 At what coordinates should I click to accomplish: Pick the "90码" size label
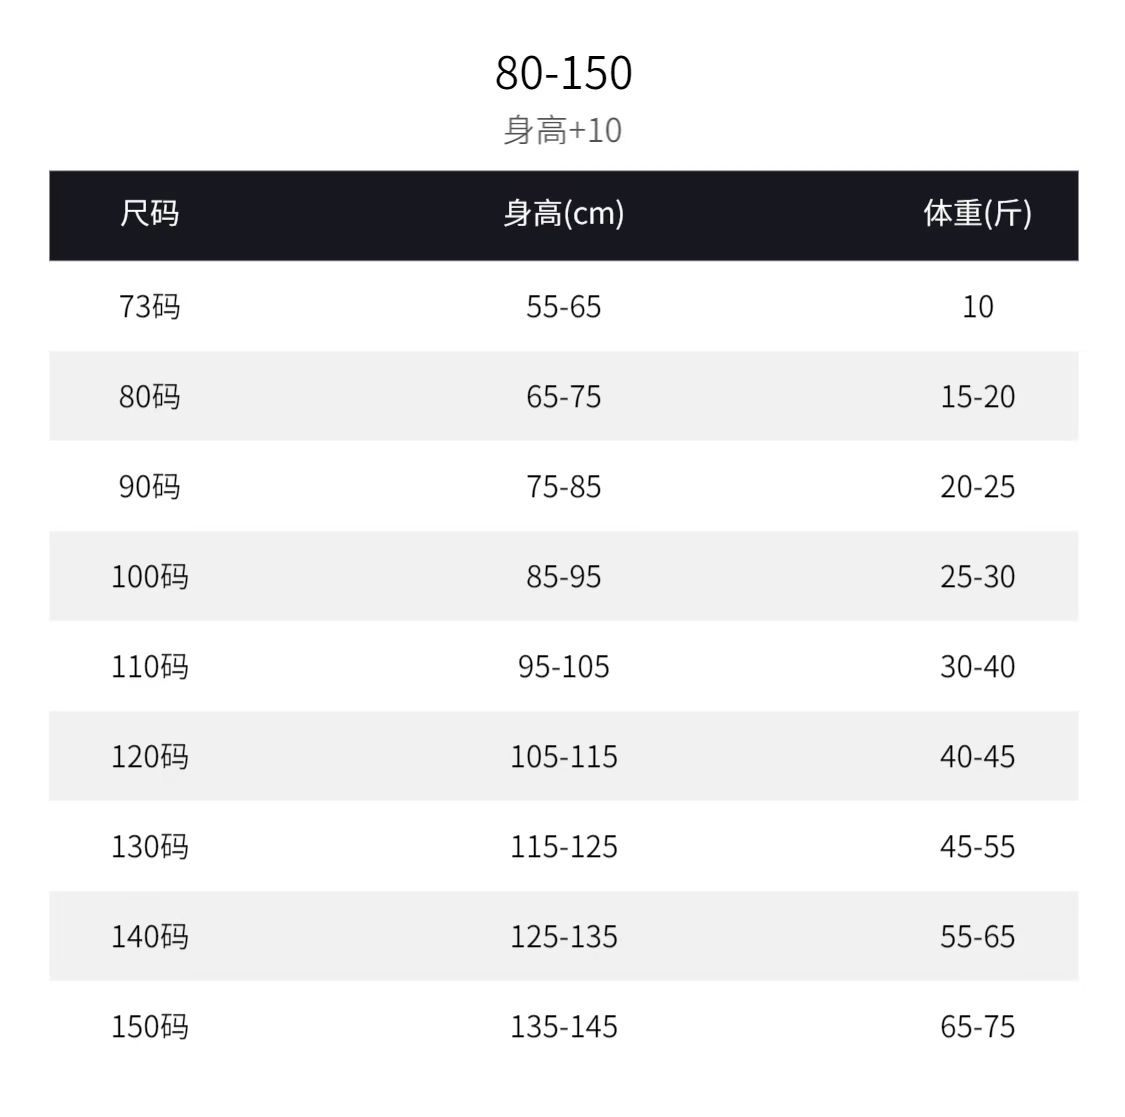(x=150, y=486)
